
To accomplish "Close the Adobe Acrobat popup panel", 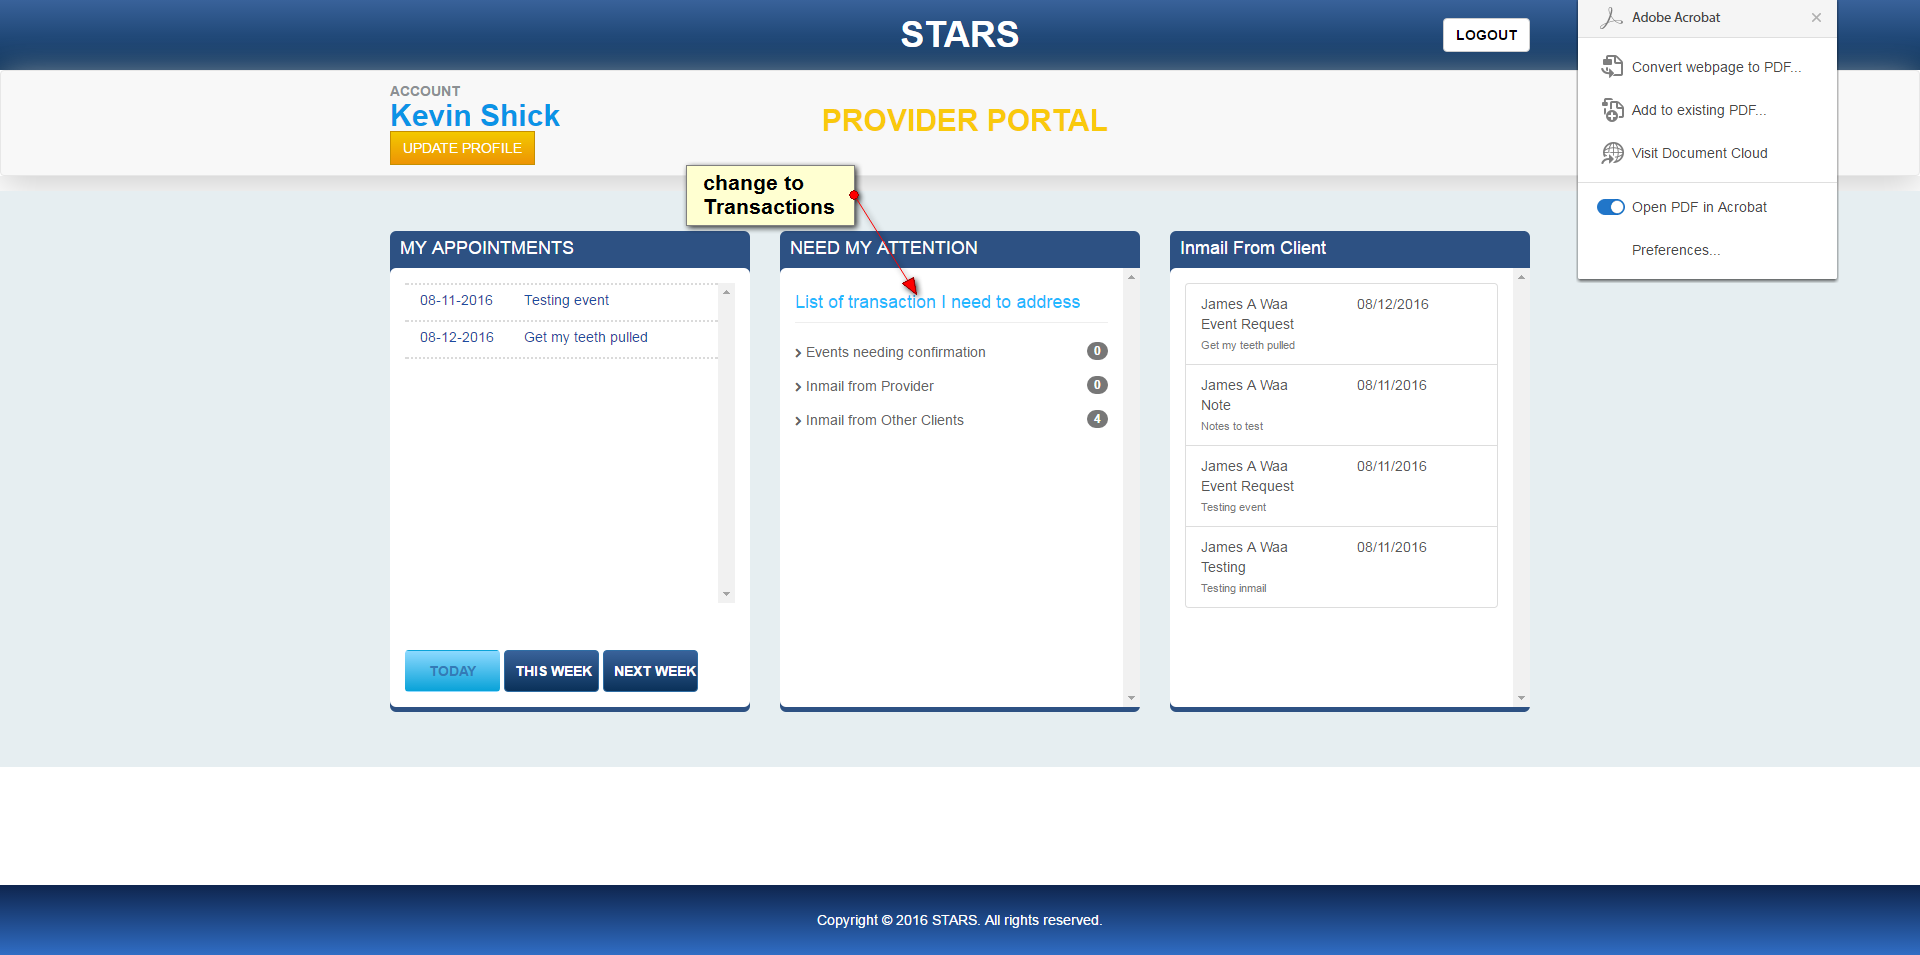I will (1816, 17).
